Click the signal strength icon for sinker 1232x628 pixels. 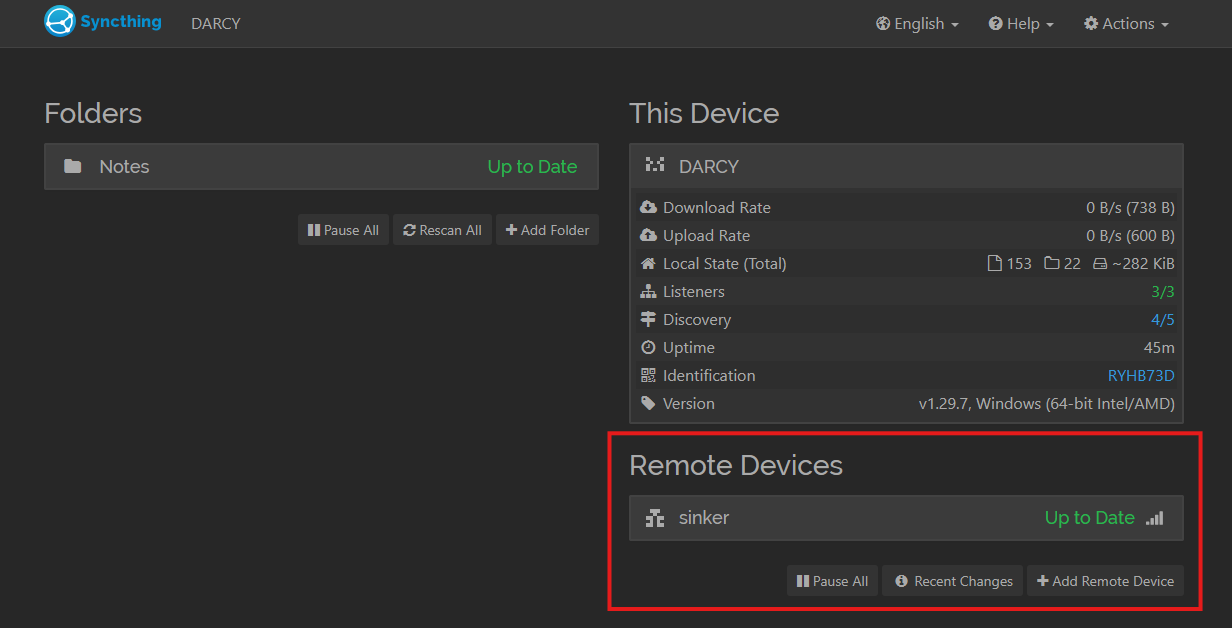[x=1155, y=518]
